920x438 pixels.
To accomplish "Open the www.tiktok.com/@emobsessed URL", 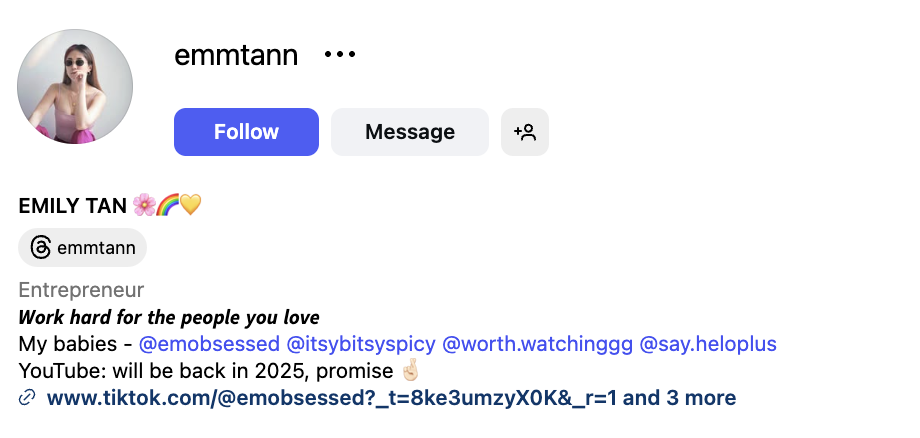I will tap(332, 398).
